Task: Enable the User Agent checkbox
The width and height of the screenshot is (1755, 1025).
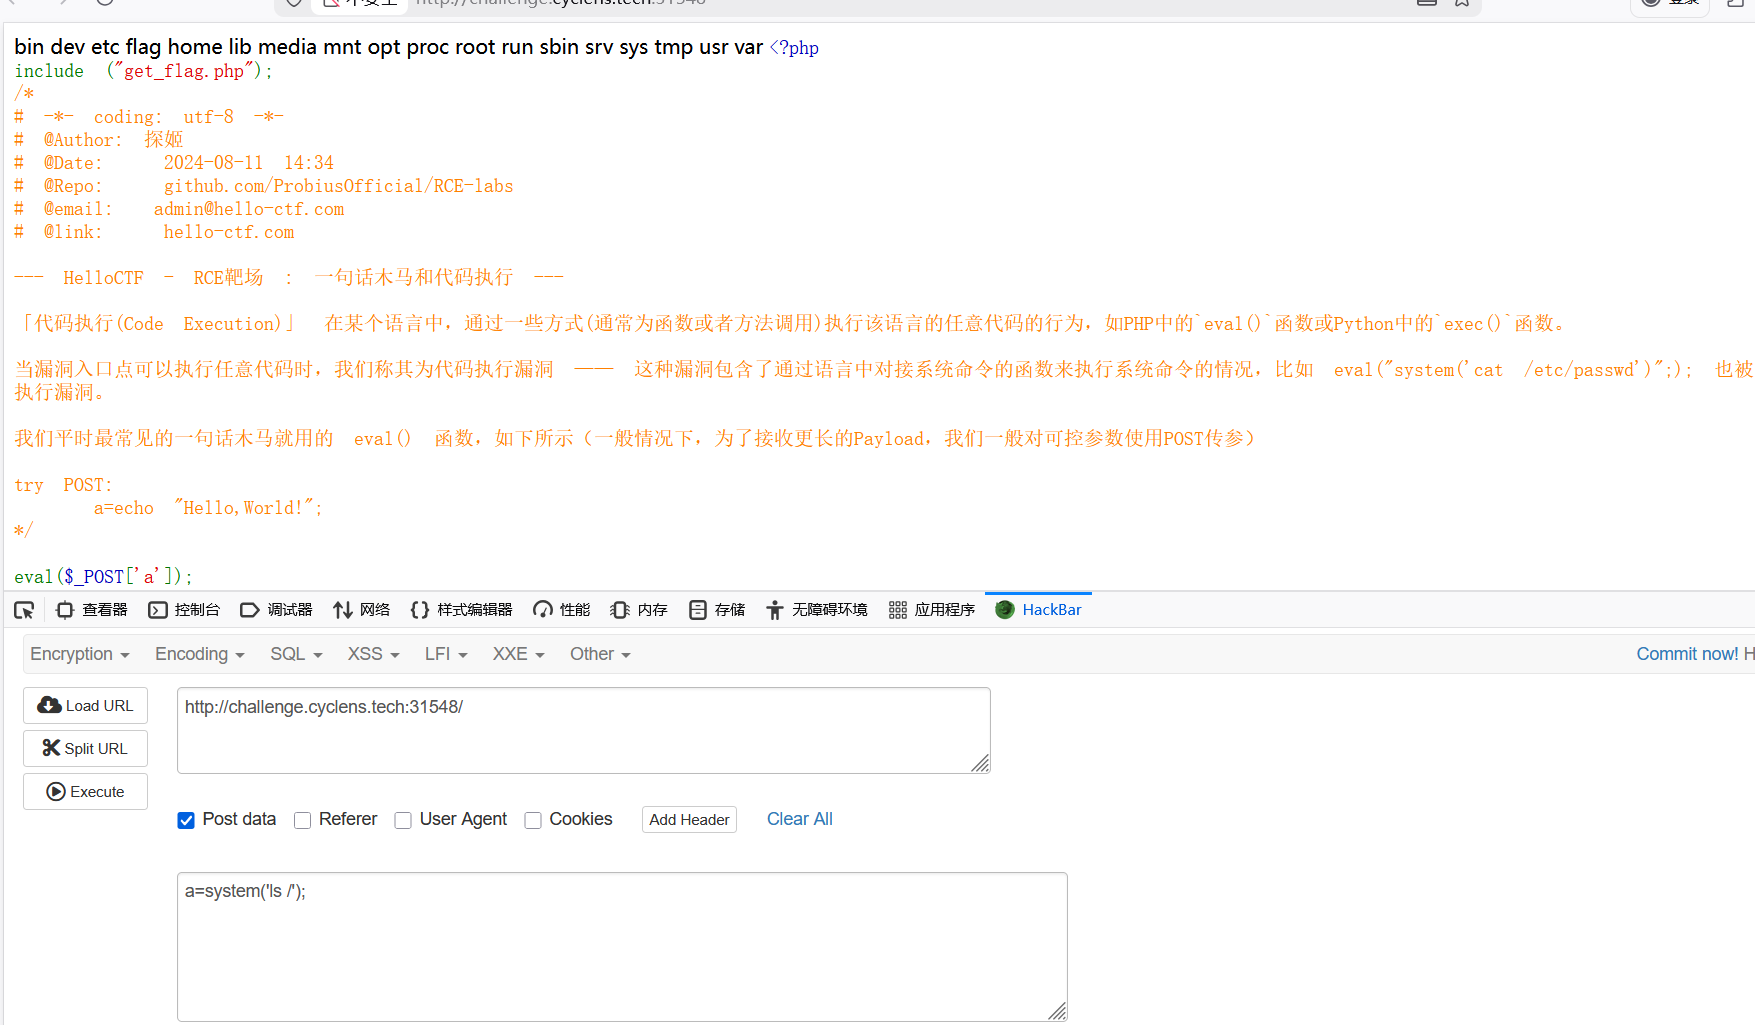Action: point(403,821)
